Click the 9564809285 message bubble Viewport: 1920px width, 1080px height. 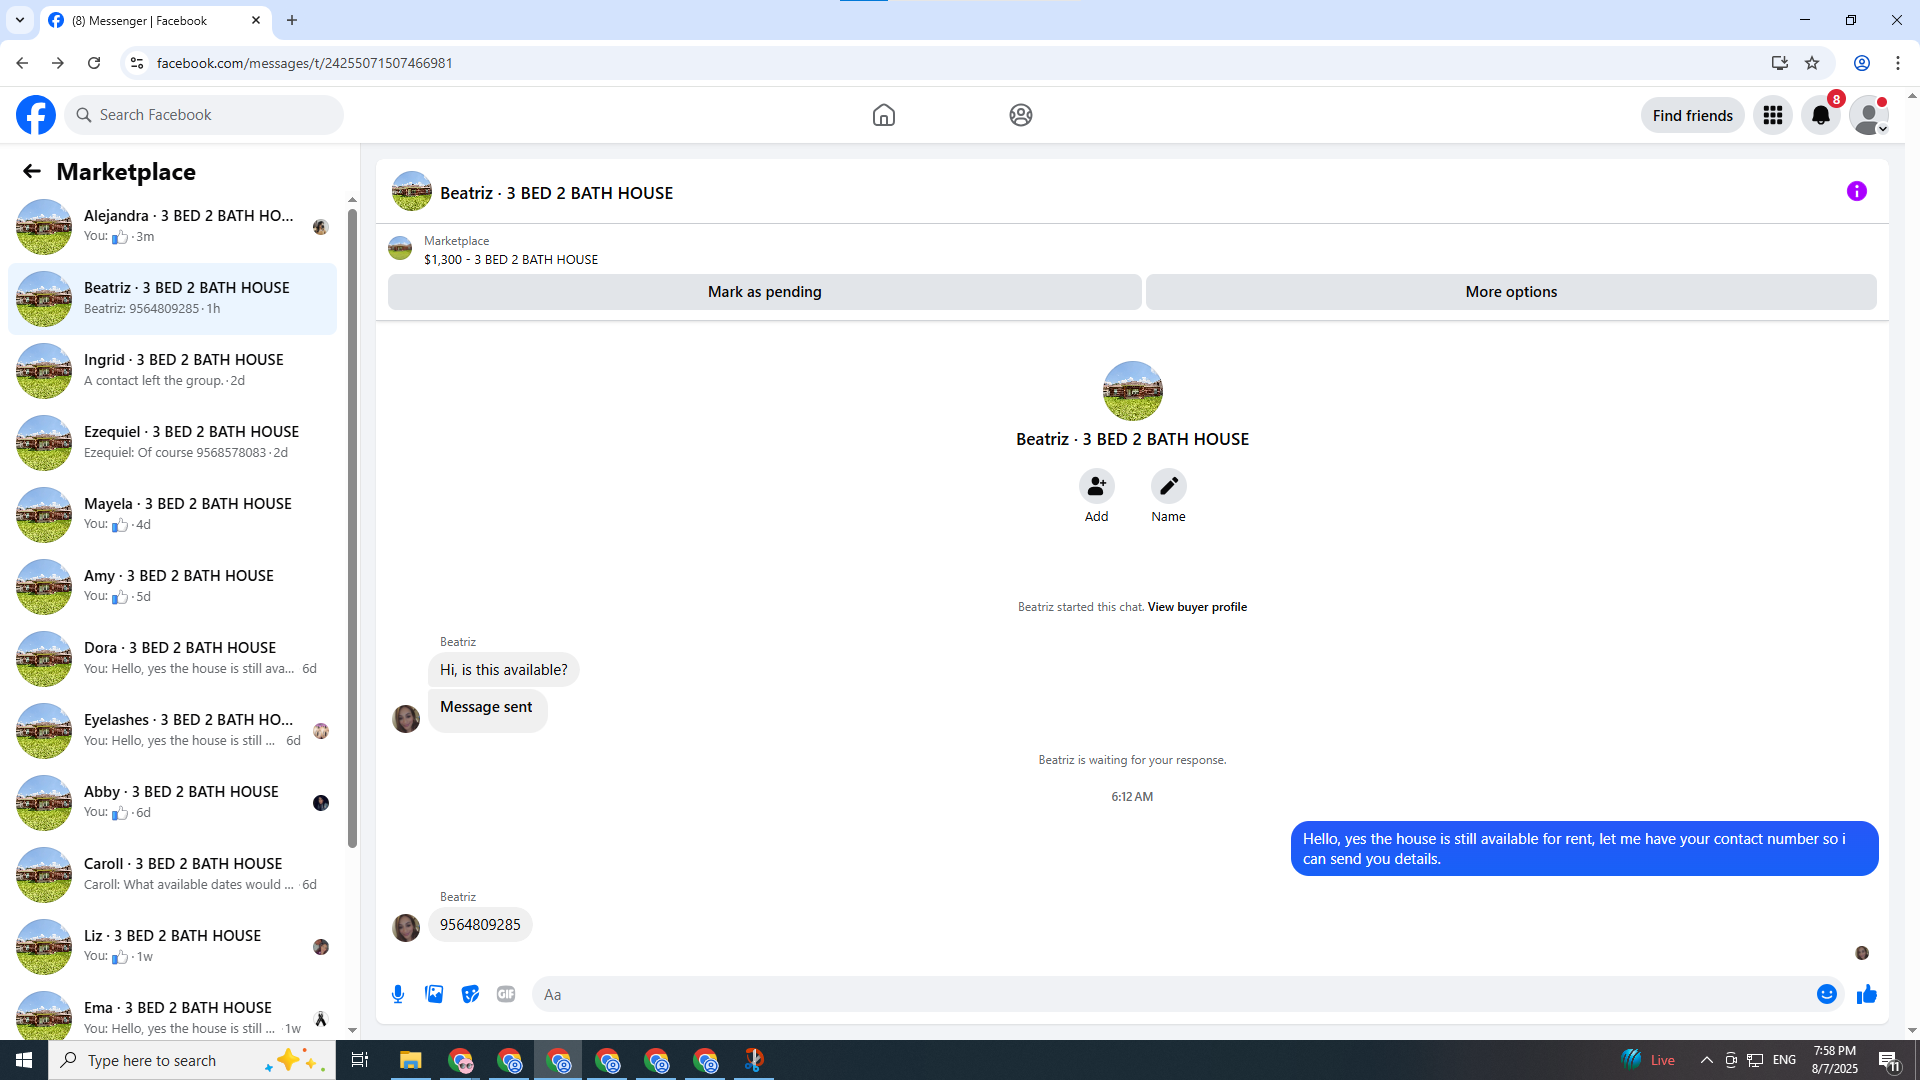(x=480, y=925)
